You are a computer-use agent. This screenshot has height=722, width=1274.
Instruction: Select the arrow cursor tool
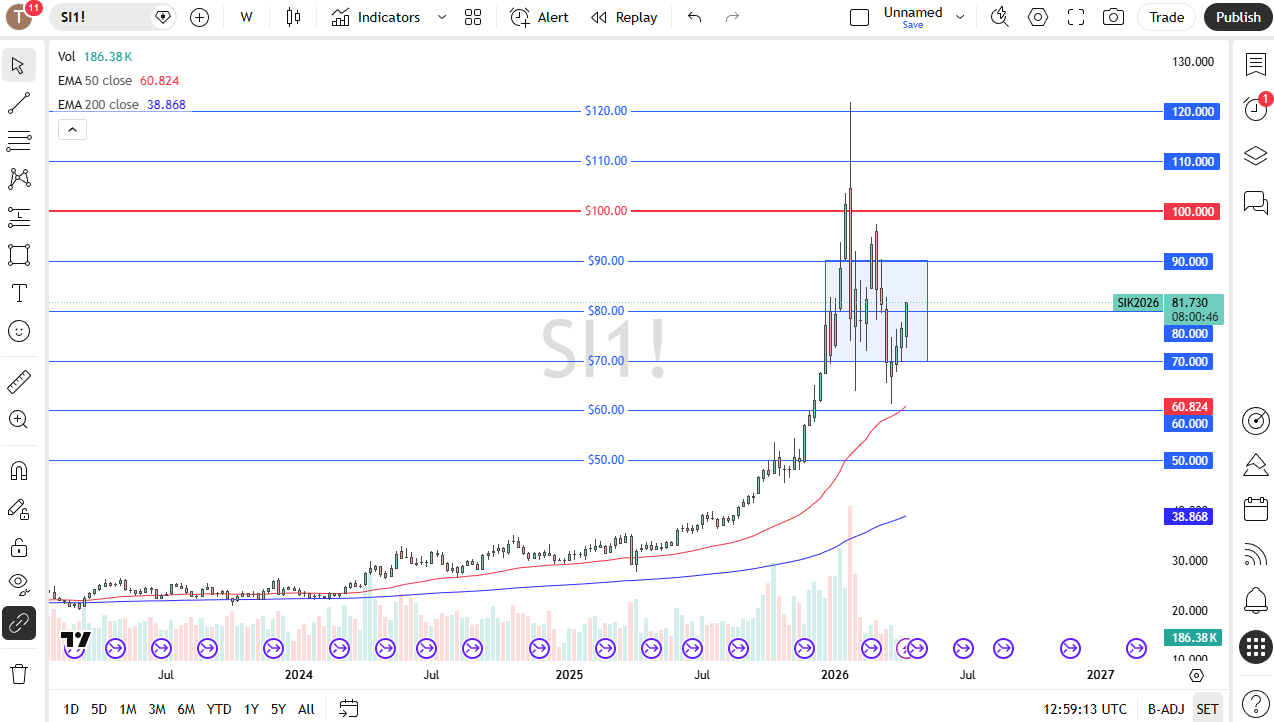coord(18,66)
